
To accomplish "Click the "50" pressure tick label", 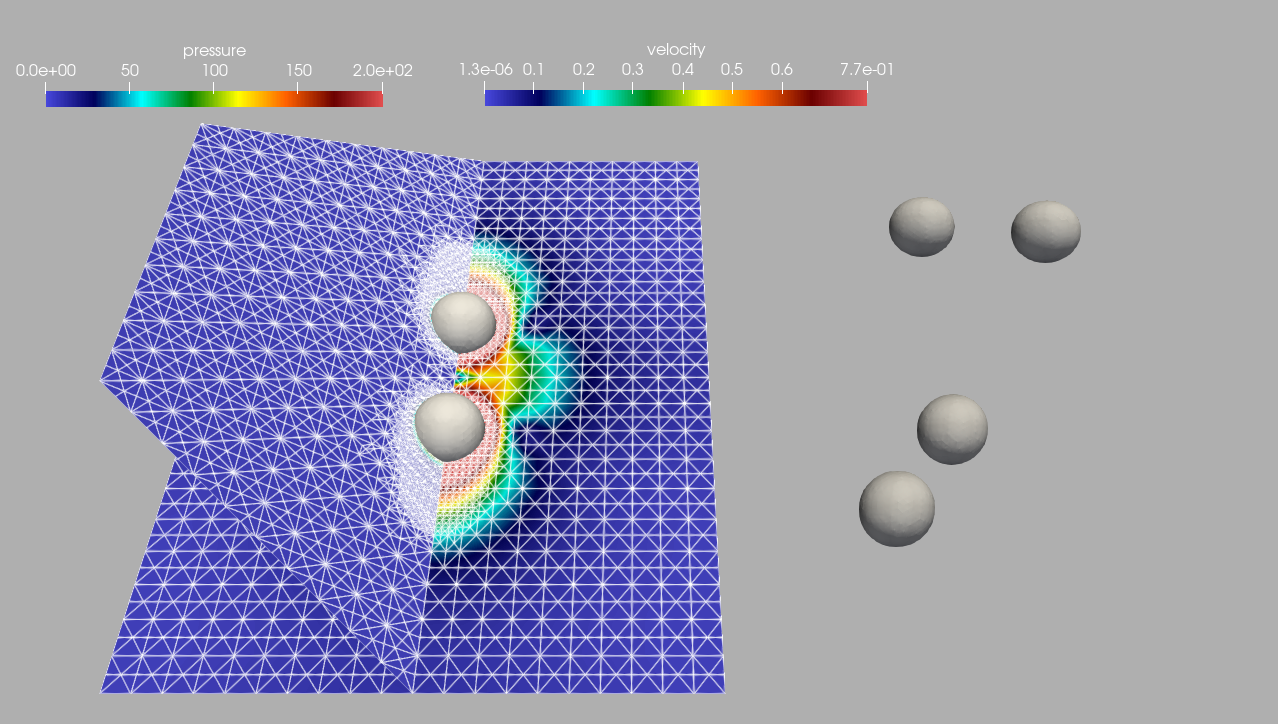I will point(130,71).
